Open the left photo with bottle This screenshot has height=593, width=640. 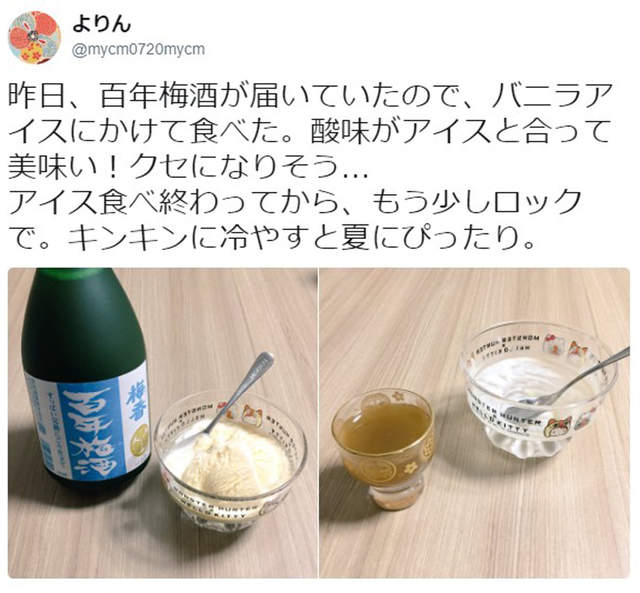(163, 422)
